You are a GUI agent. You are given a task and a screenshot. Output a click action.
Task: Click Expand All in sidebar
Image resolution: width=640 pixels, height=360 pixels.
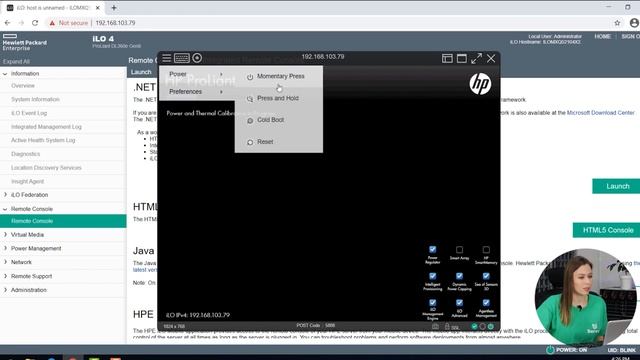click(16, 62)
